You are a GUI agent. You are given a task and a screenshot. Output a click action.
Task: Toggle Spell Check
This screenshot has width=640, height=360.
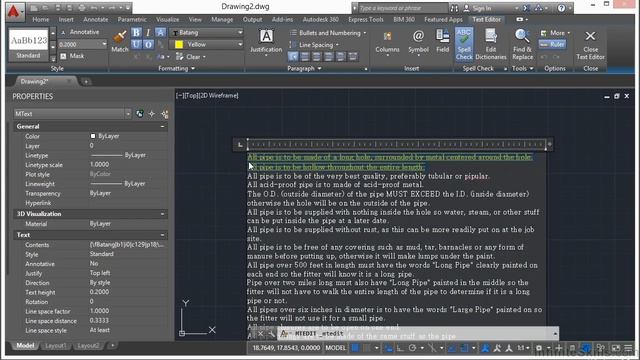pos(464,44)
